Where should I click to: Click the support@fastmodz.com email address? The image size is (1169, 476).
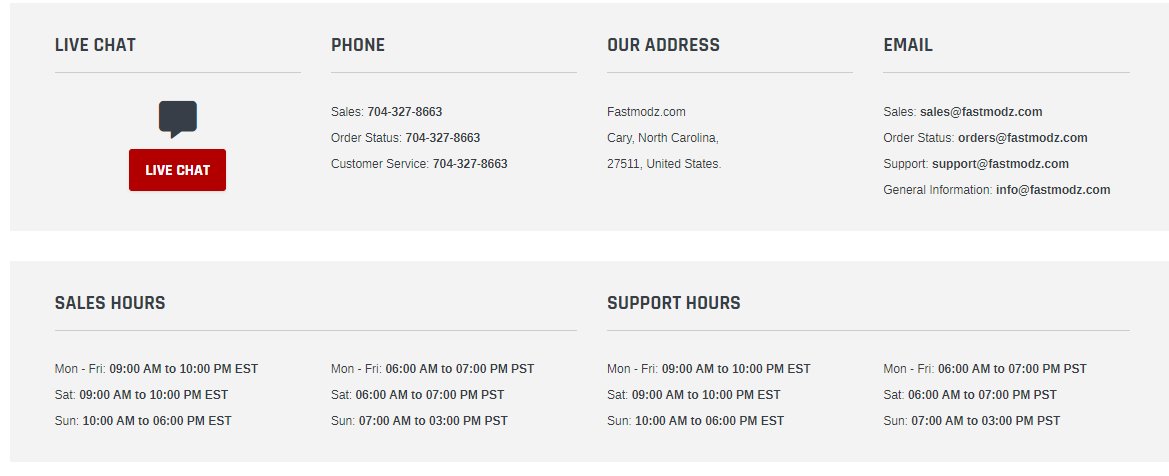click(1001, 164)
